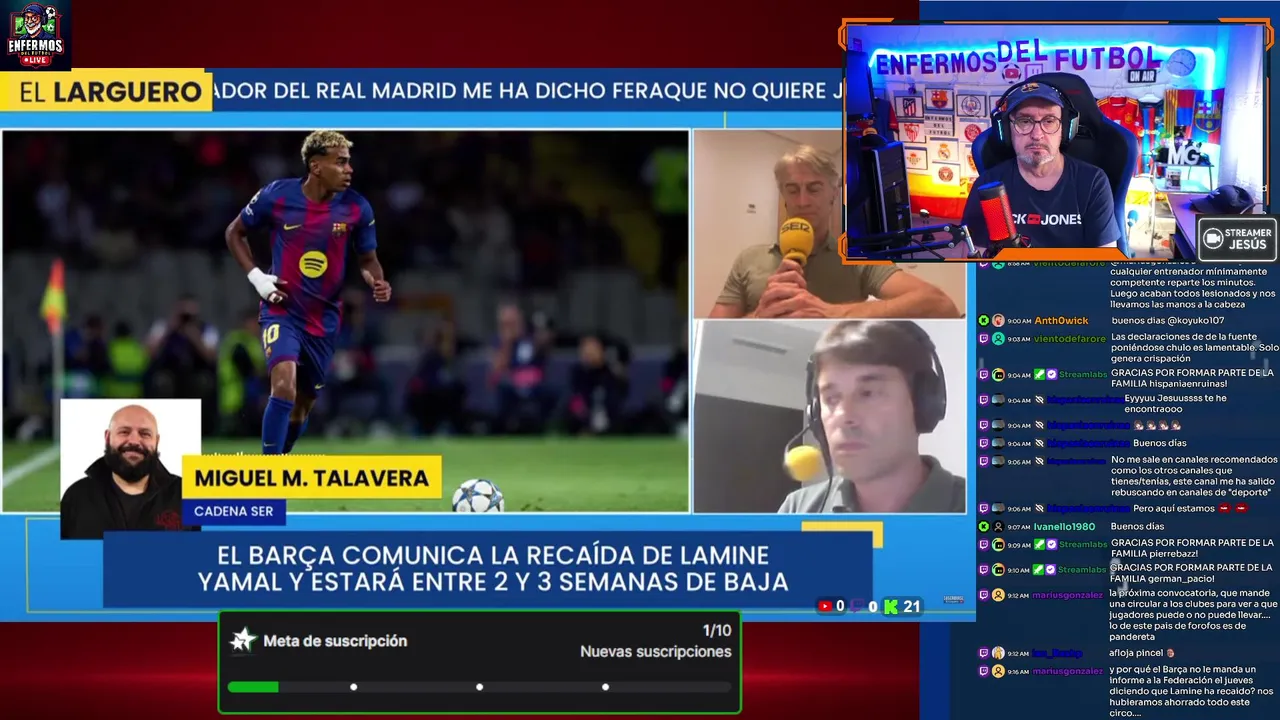Open the Ivanello1980 username in chat
Viewport: 1280px width, 720px height.
[x=1064, y=526]
